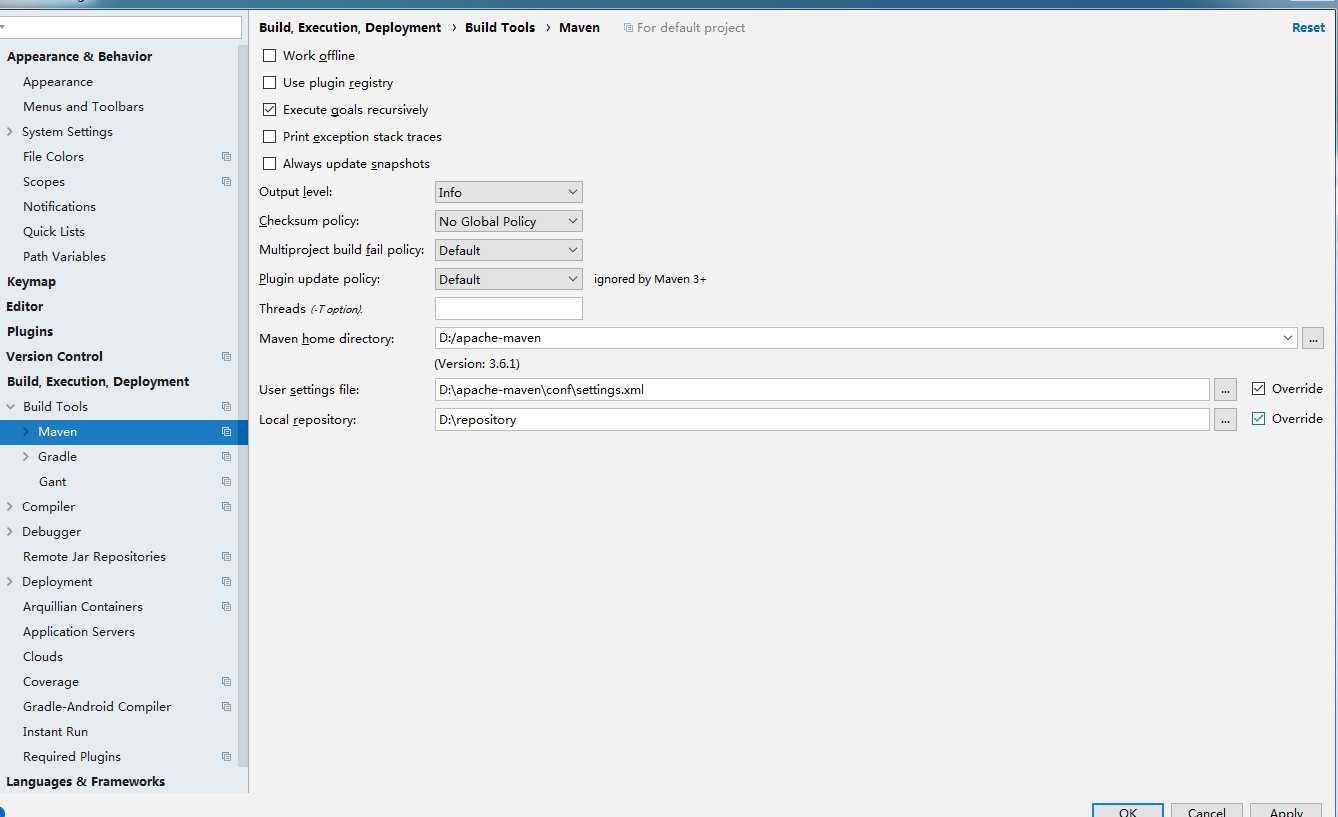Enable Always update snapshots checkbox
This screenshot has height=817, width=1338.
269,164
